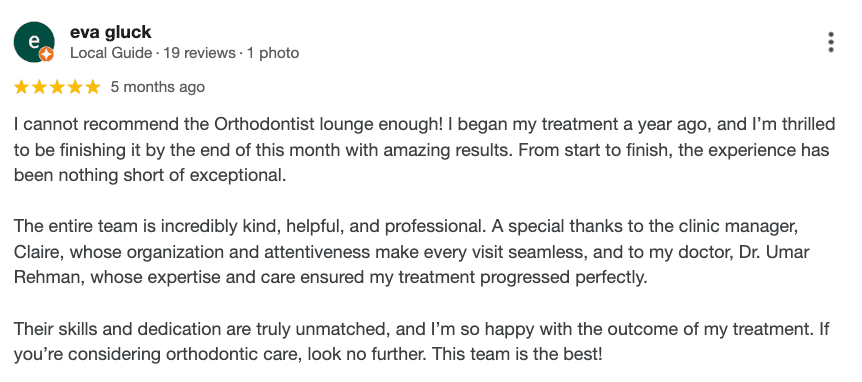Image resolution: width=862 pixels, height=382 pixels.
Task: Click the orange Local Guide badge on avatar
Action: point(47,54)
